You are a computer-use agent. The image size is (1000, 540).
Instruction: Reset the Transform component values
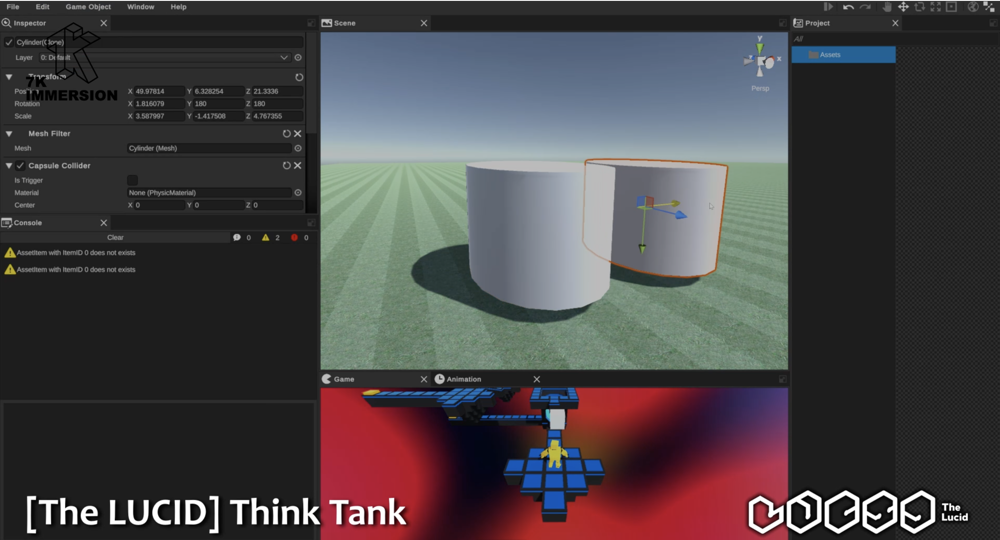(298, 77)
